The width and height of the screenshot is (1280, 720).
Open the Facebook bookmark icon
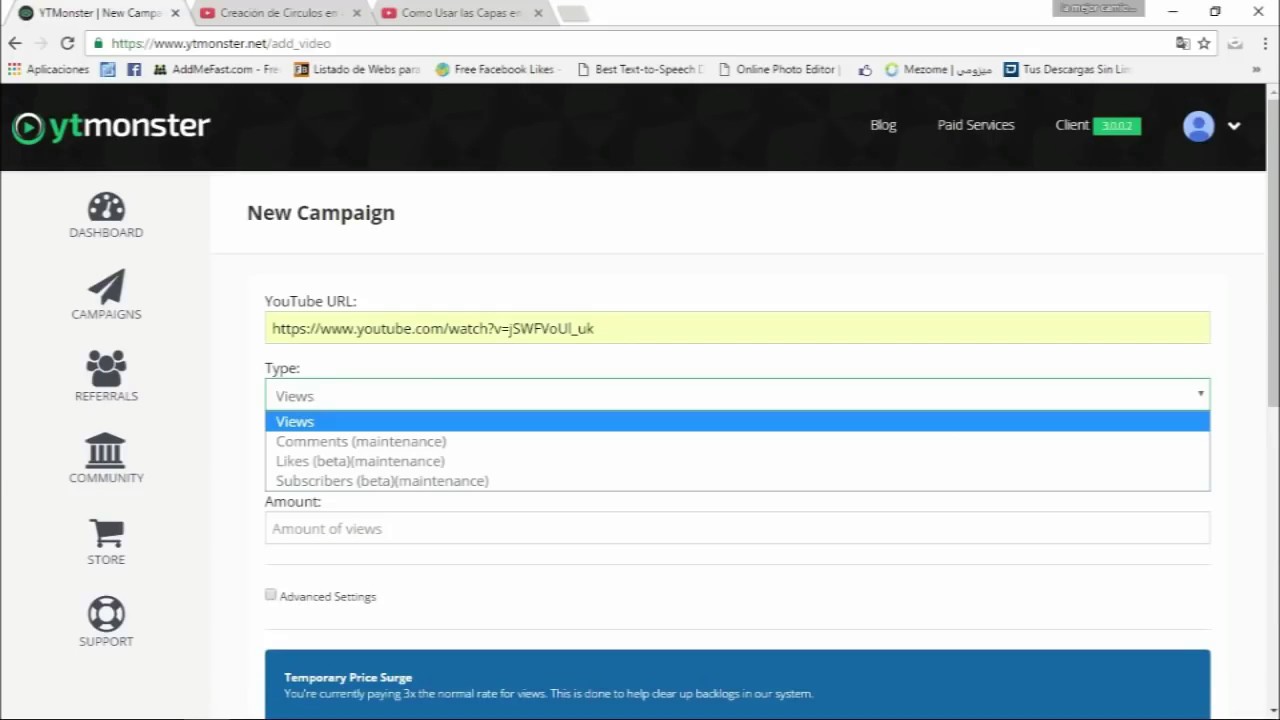pyautogui.click(x=134, y=69)
